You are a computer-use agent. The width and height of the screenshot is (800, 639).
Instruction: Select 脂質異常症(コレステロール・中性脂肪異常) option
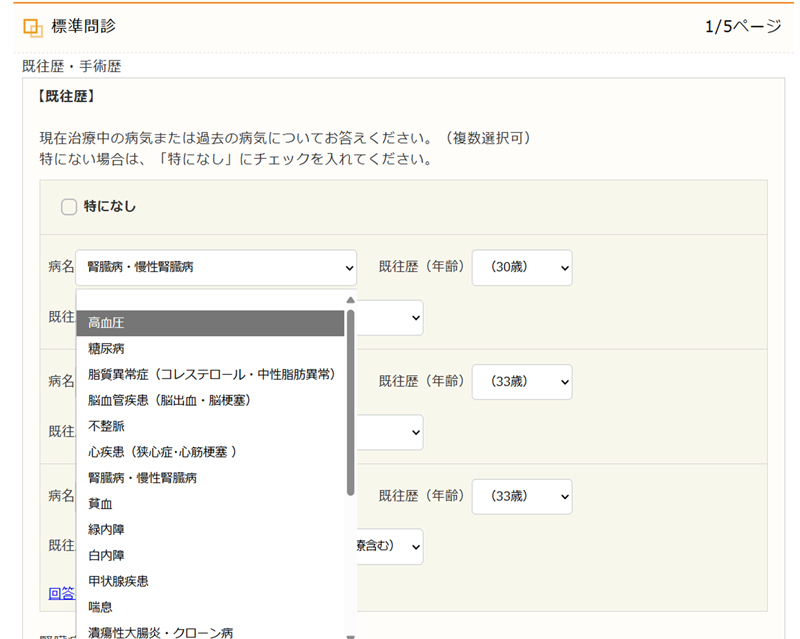point(210,374)
